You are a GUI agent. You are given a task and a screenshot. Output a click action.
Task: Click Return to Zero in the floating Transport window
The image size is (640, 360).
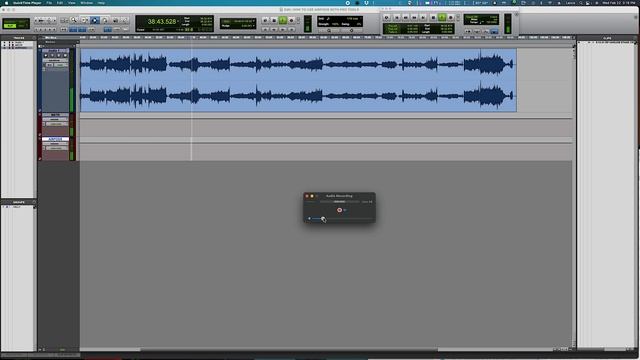[397, 18]
